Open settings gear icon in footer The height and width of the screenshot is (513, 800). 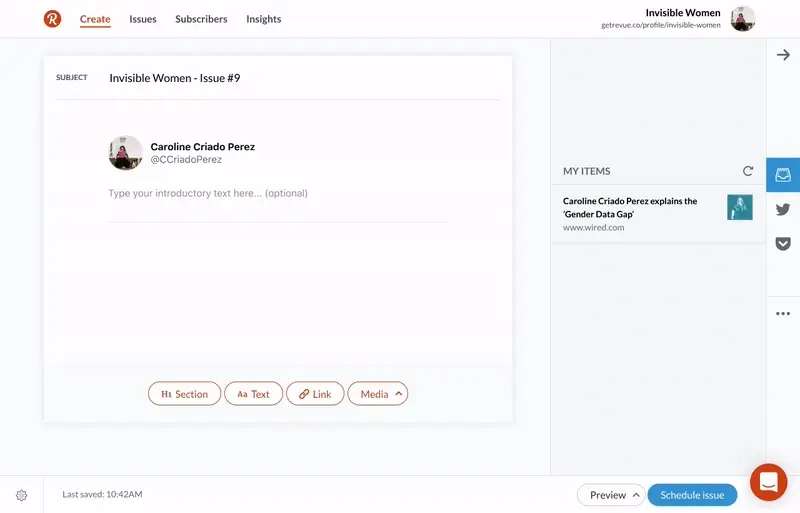click(21, 495)
